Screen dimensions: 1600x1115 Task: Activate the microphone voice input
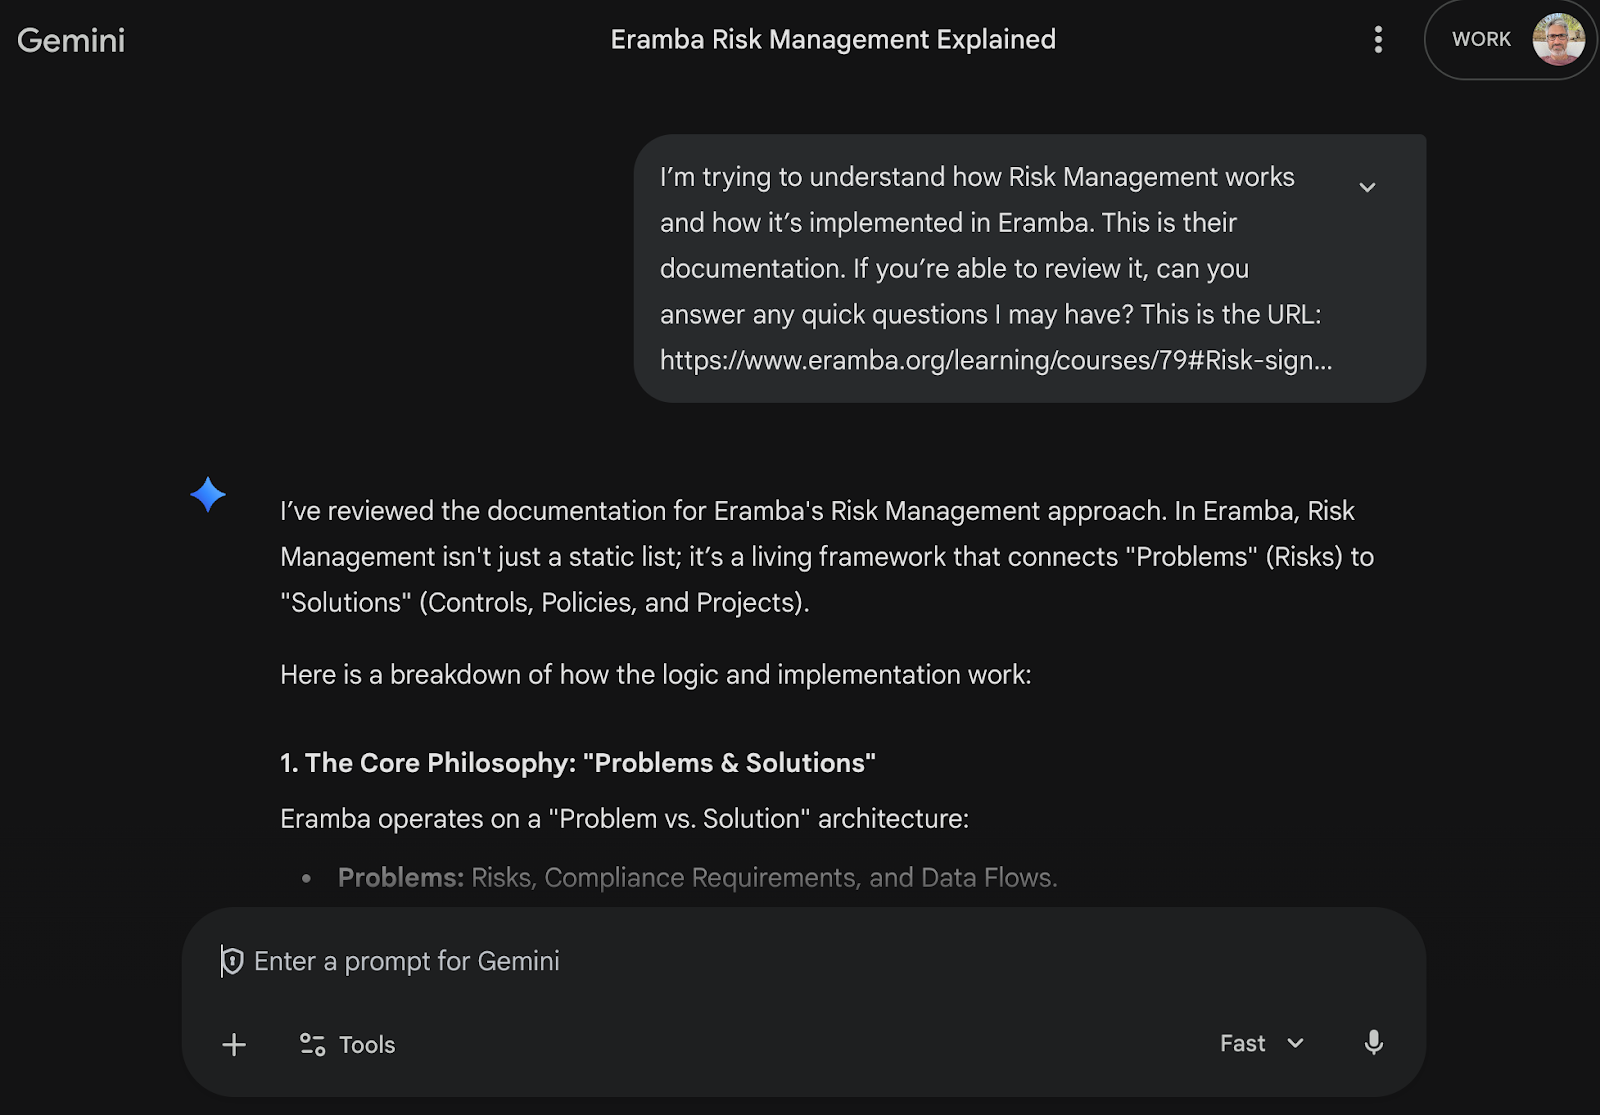tap(1374, 1043)
